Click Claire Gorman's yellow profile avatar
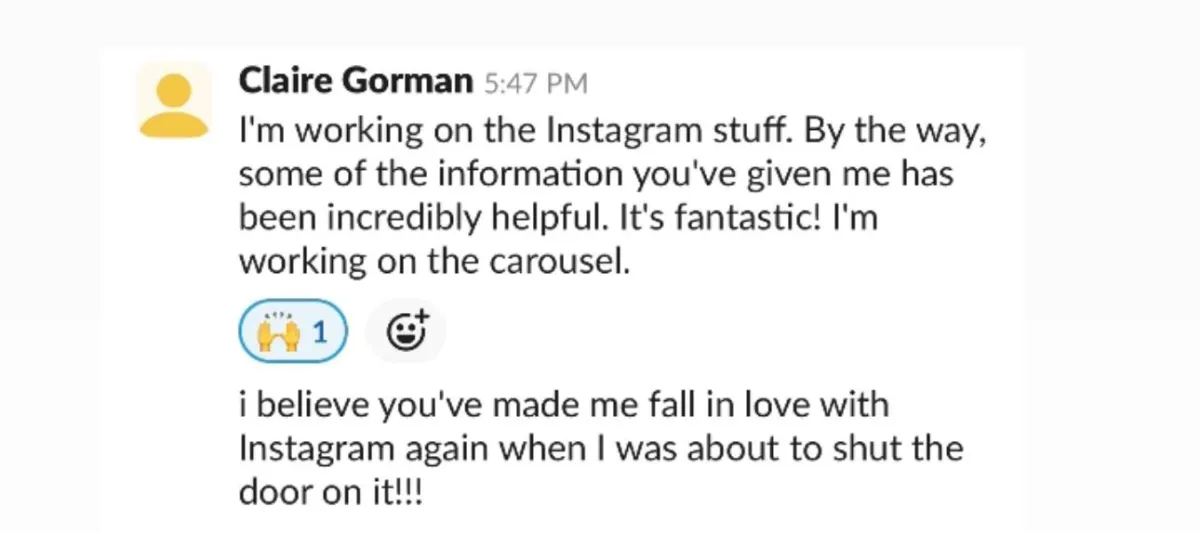Viewport: 1200px width, 533px height. click(173, 99)
